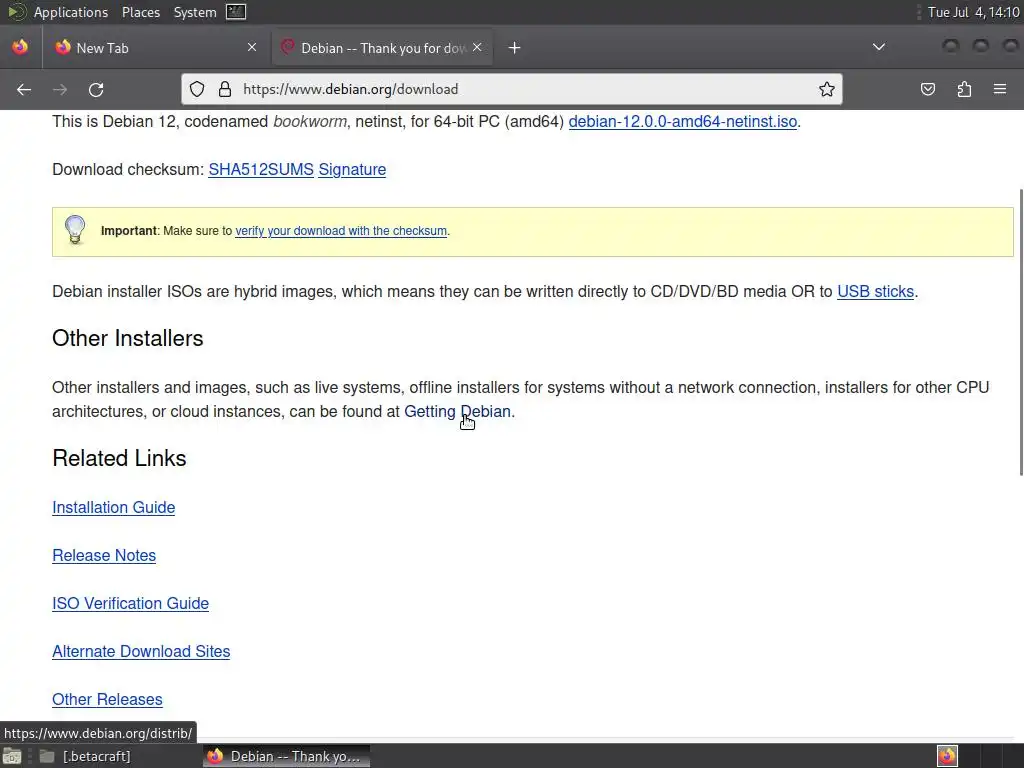Viewport: 1024px width, 768px height.
Task: Open the Extensions puzzle icon
Action: pyautogui.click(x=964, y=89)
